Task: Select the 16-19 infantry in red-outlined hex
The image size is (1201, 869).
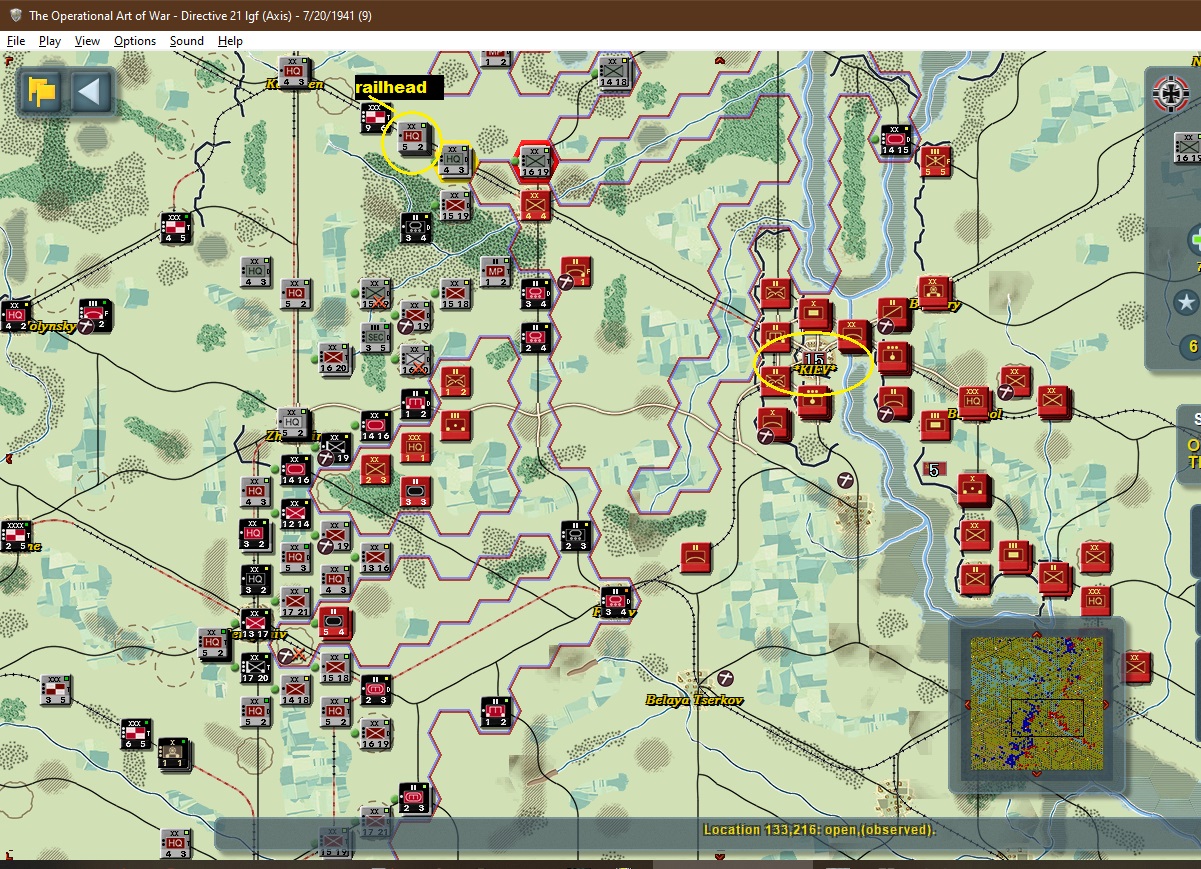Action: click(x=535, y=159)
